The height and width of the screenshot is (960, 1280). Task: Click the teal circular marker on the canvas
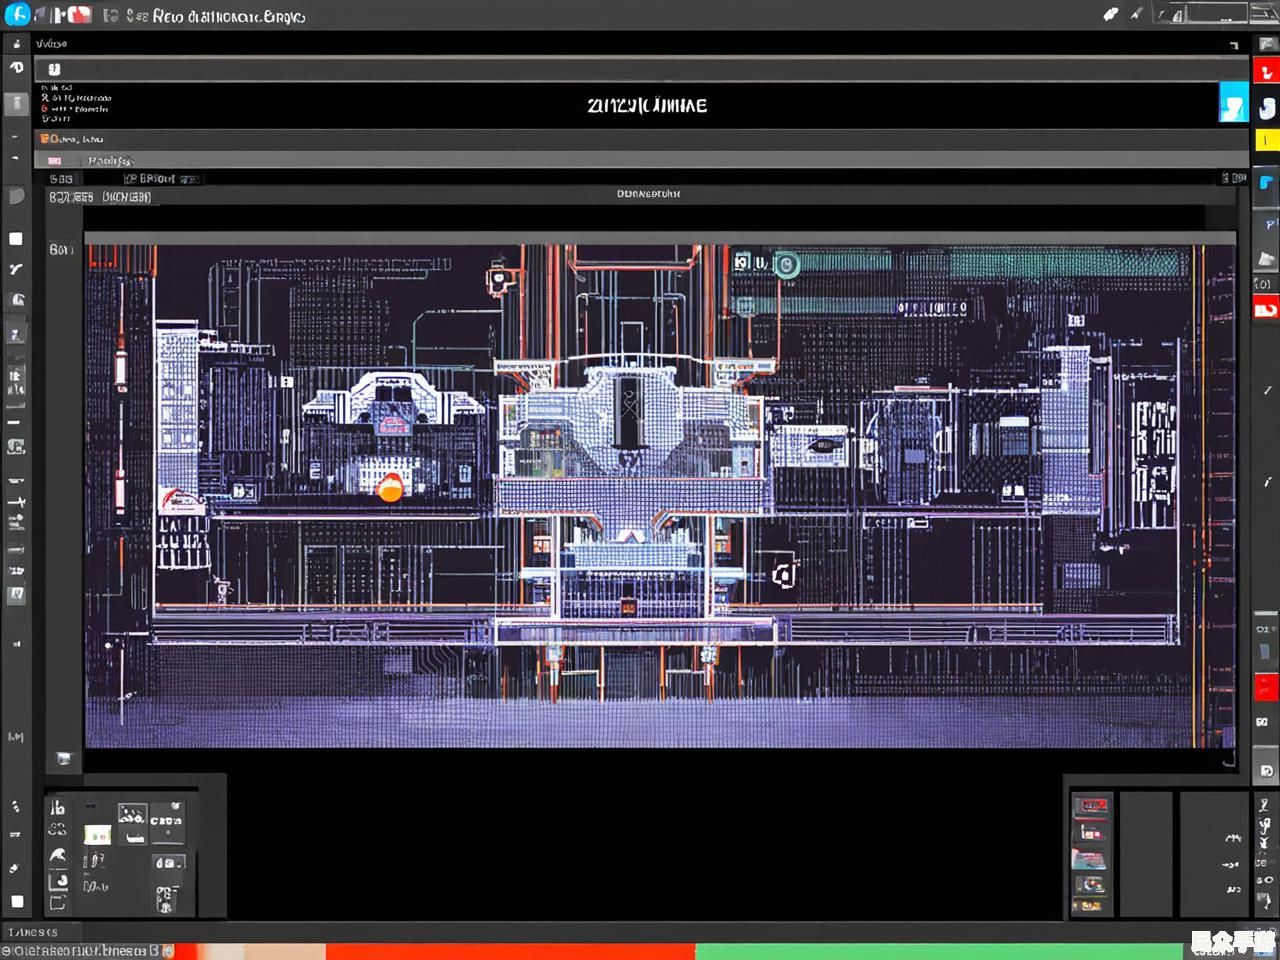coord(787,264)
